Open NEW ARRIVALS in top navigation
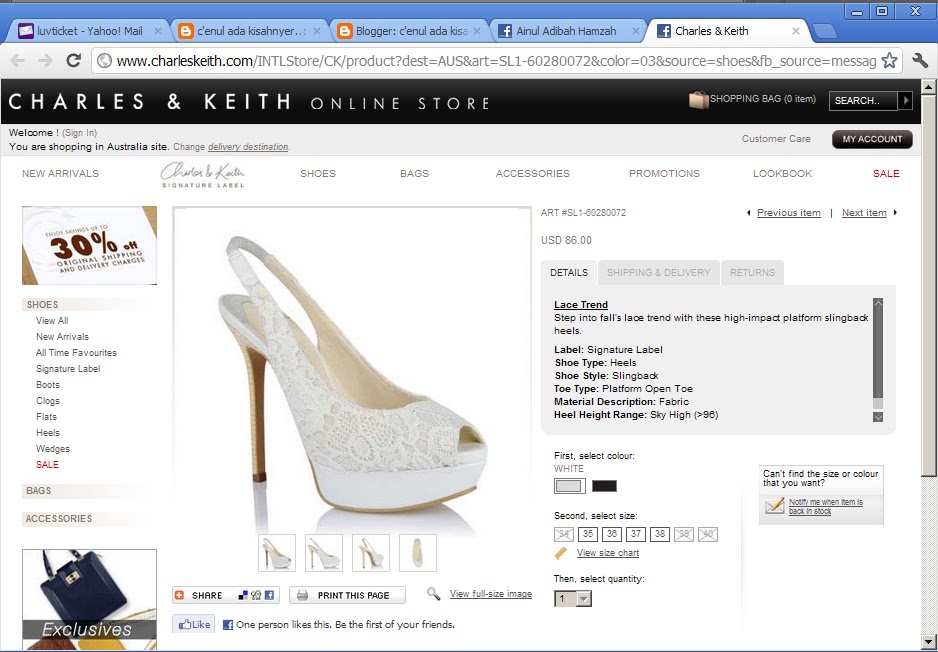The image size is (938, 652). (x=60, y=173)
